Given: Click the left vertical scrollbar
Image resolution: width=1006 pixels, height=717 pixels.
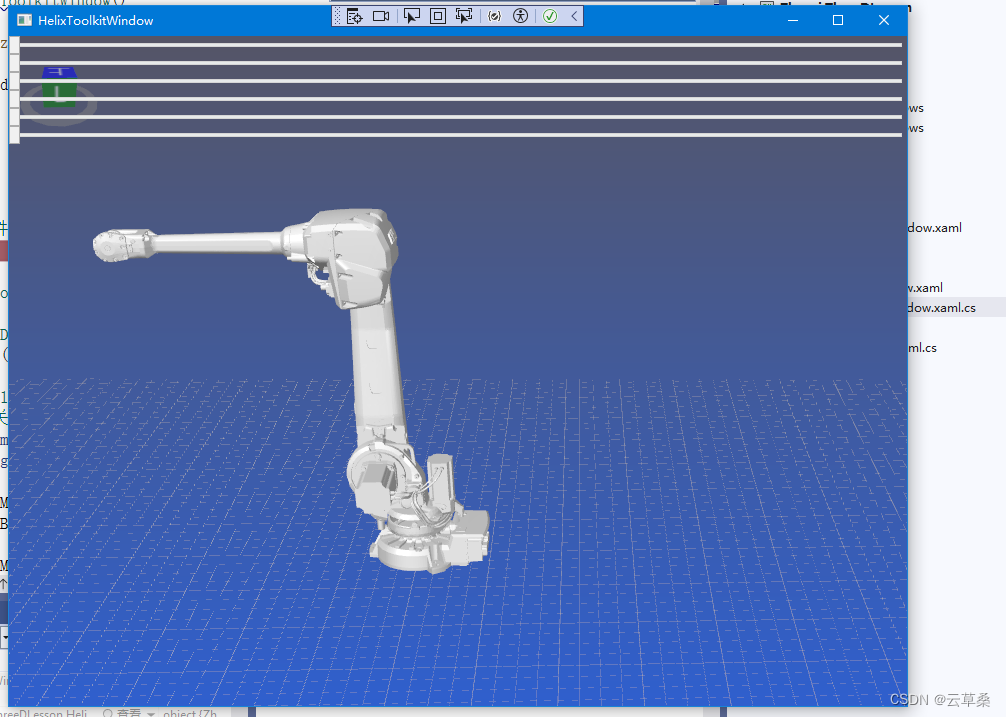Looking at the screenshot, I should coord(13,90).
